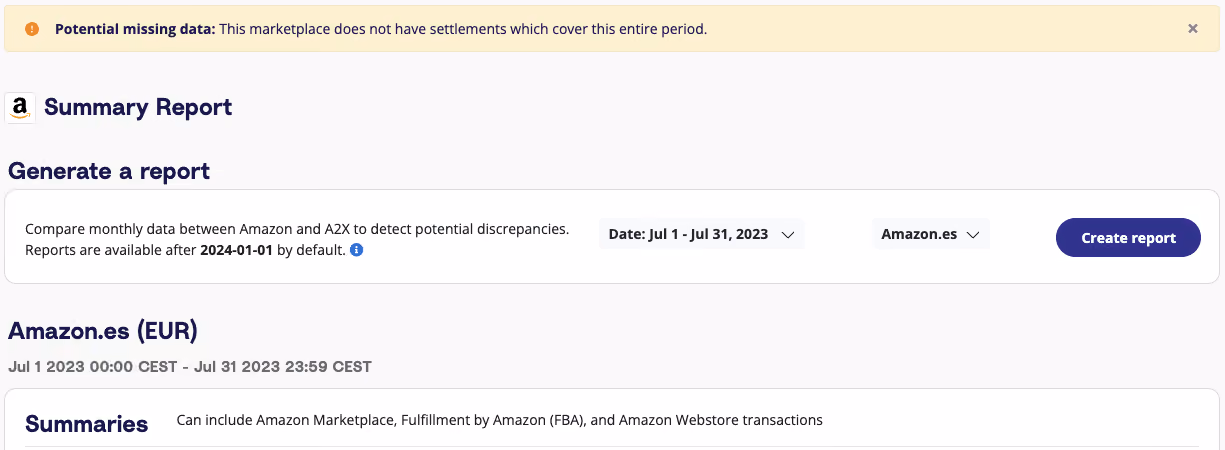
Task: Dismiss the potential missing data banner
Action: 1192,29
